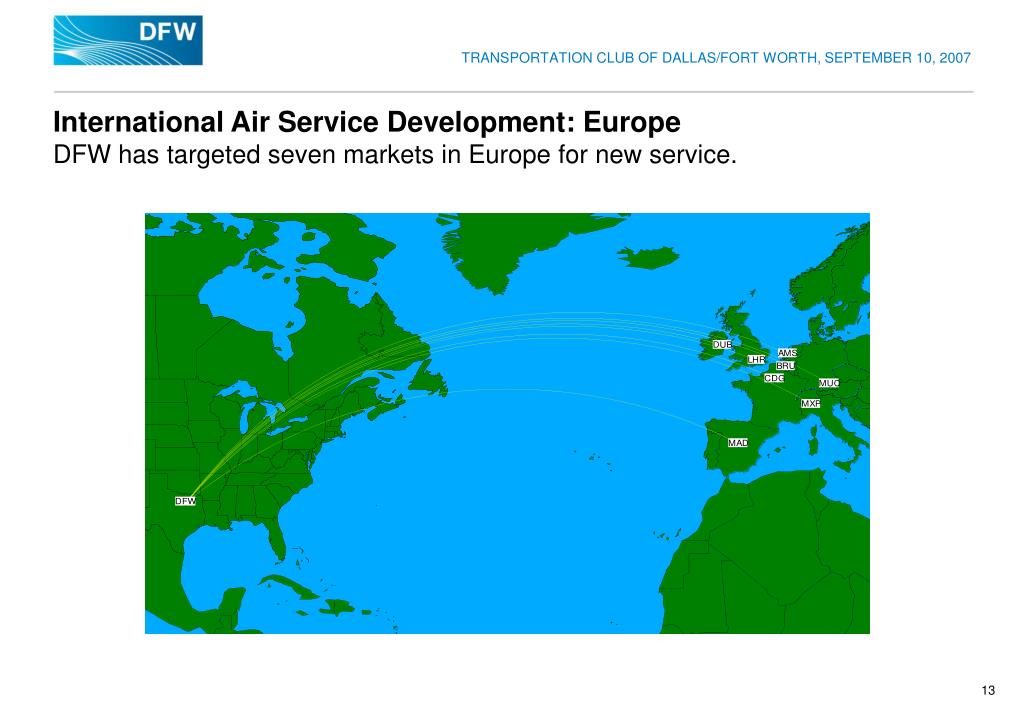Select the header text 'TRANSPORTATION CLUB OF DALLAS/FORT WORTH, SEPTEMBER 10, 2007'
1023x716 pixels.
pos(716,58)
